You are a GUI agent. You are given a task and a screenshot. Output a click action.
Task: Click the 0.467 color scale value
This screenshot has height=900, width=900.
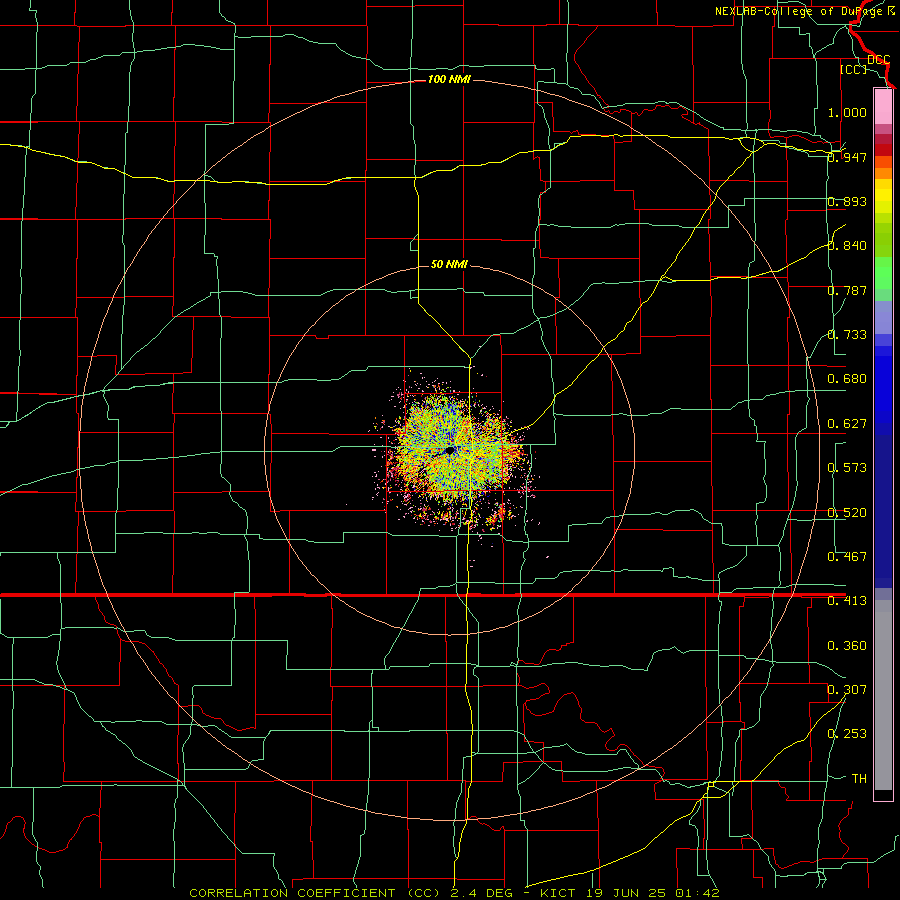pos(847,557)
